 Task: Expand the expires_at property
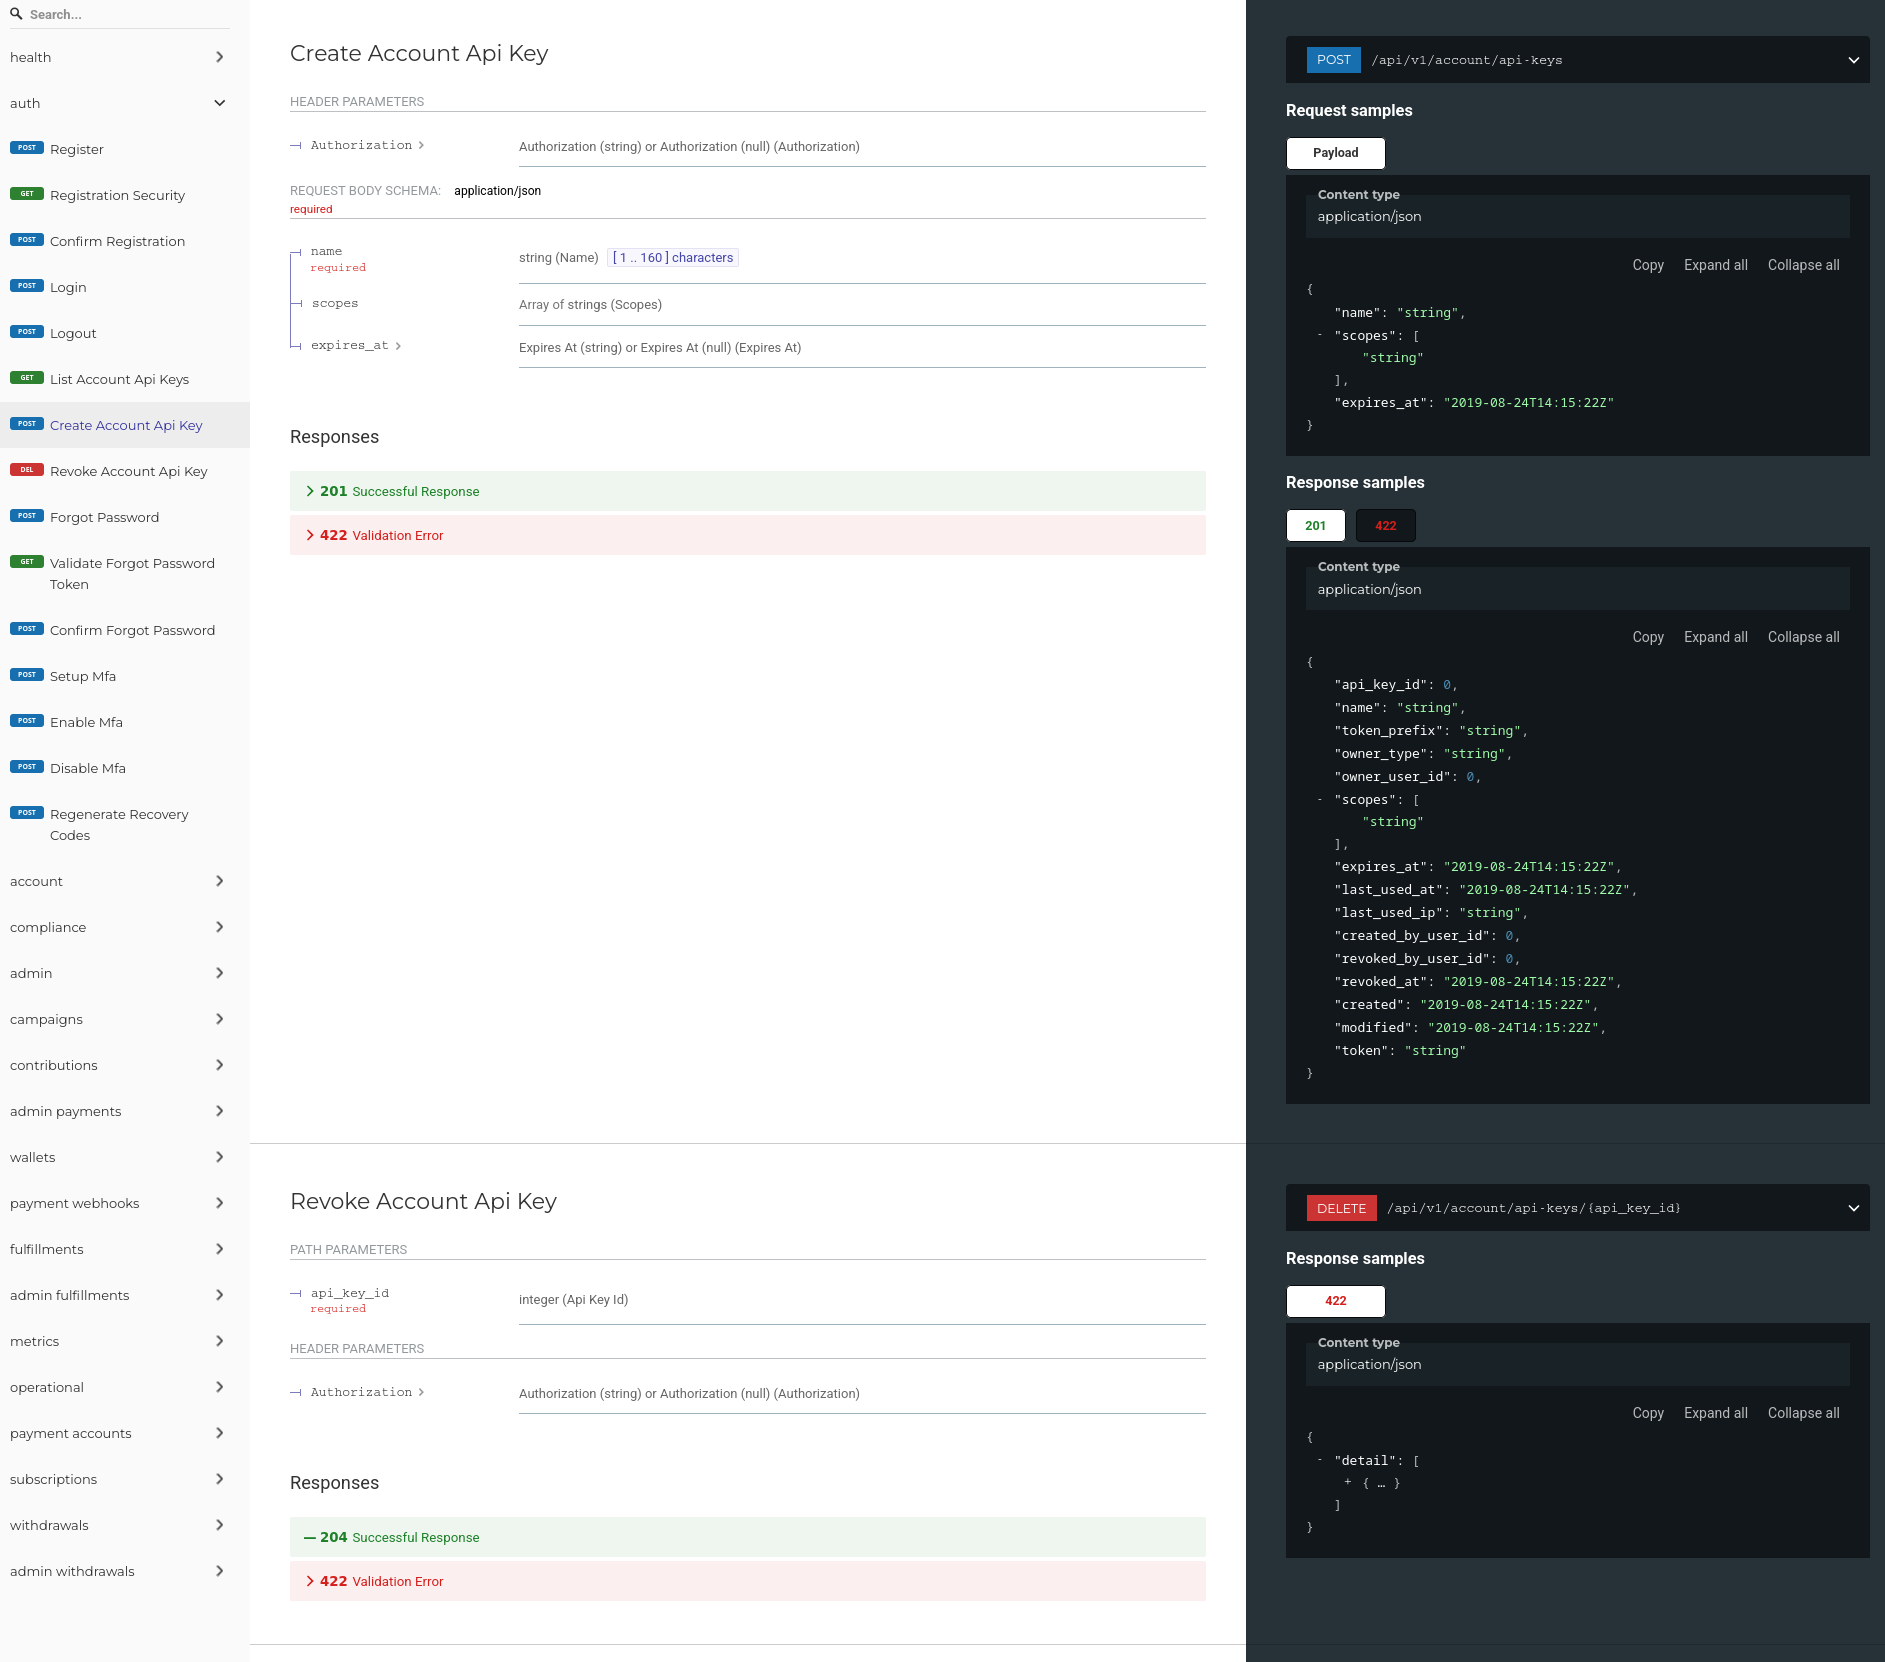[x=356, y=345]
